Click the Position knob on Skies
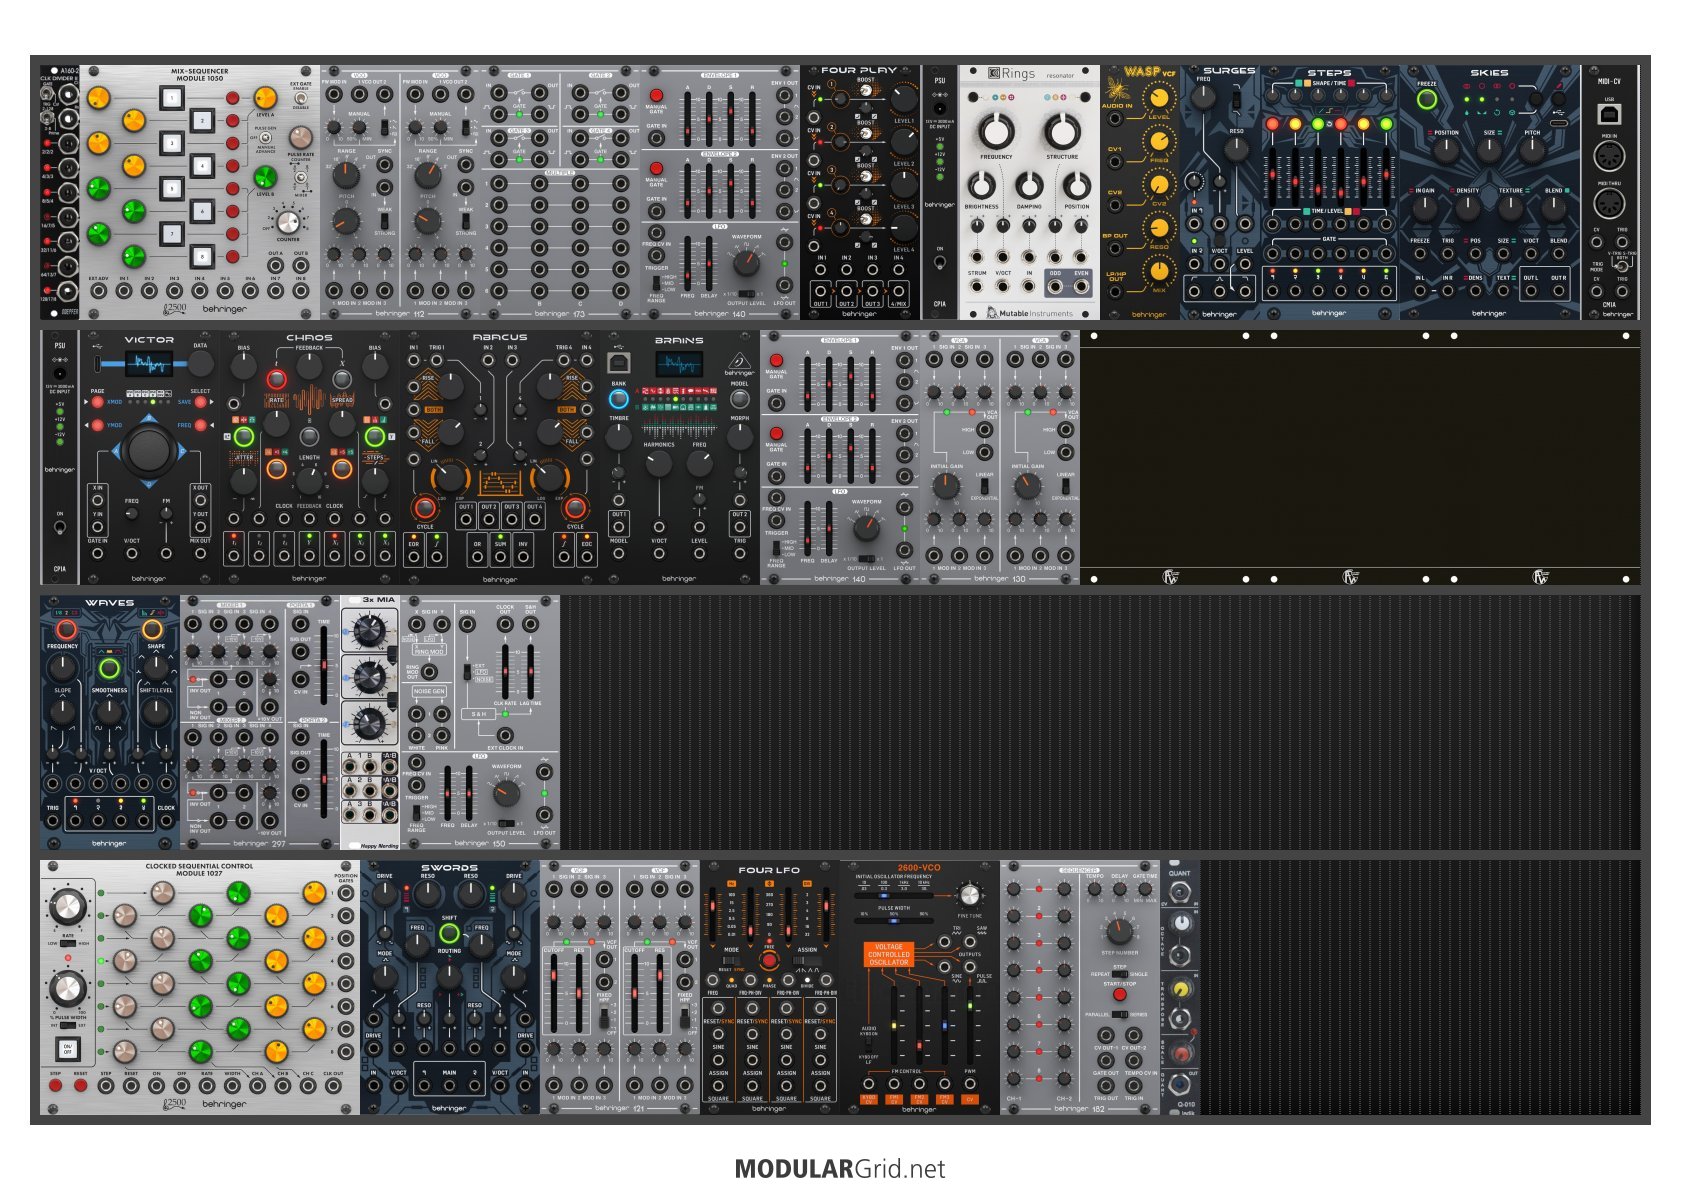This screenshot has height=1190, width=1681. 1446,151
